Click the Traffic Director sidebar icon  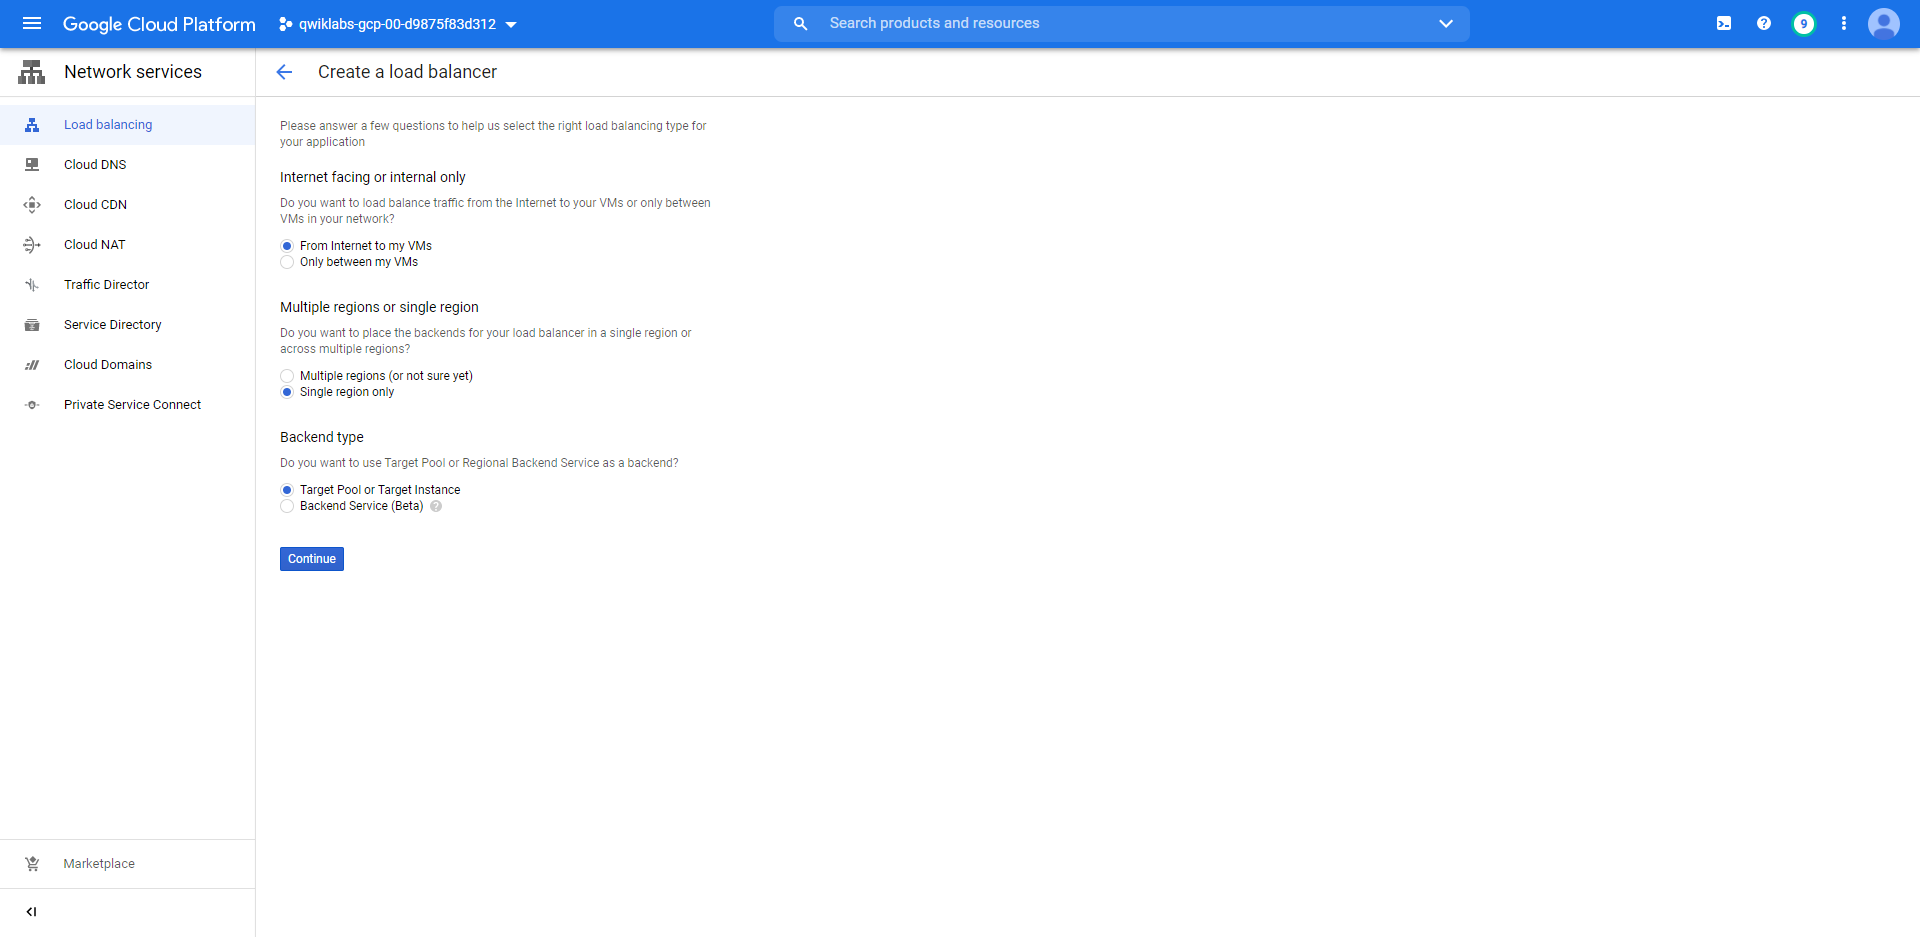pos(32,285)
